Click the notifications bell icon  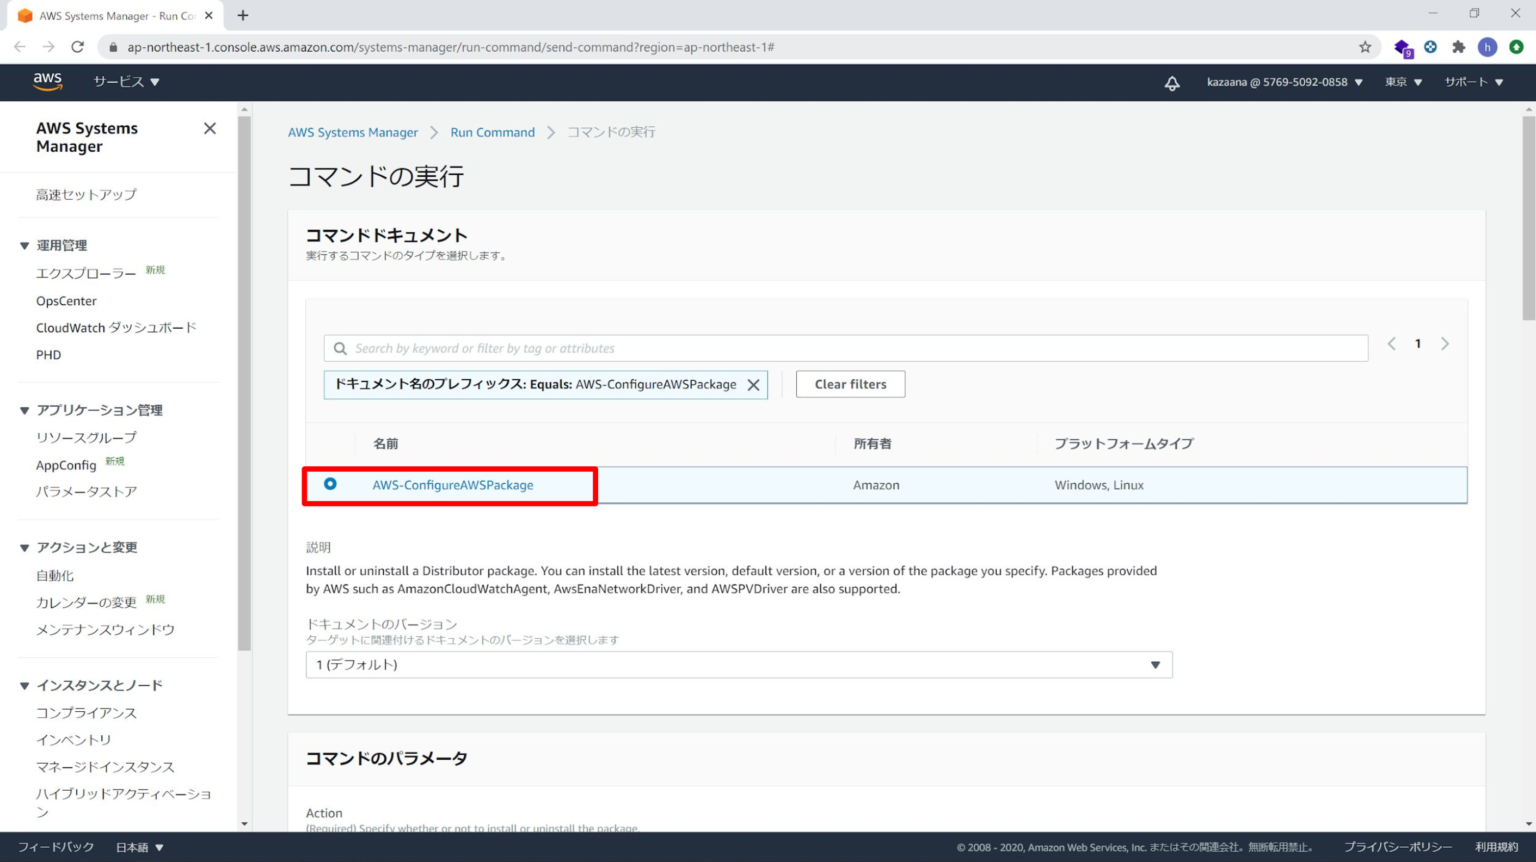[1171, 82]
